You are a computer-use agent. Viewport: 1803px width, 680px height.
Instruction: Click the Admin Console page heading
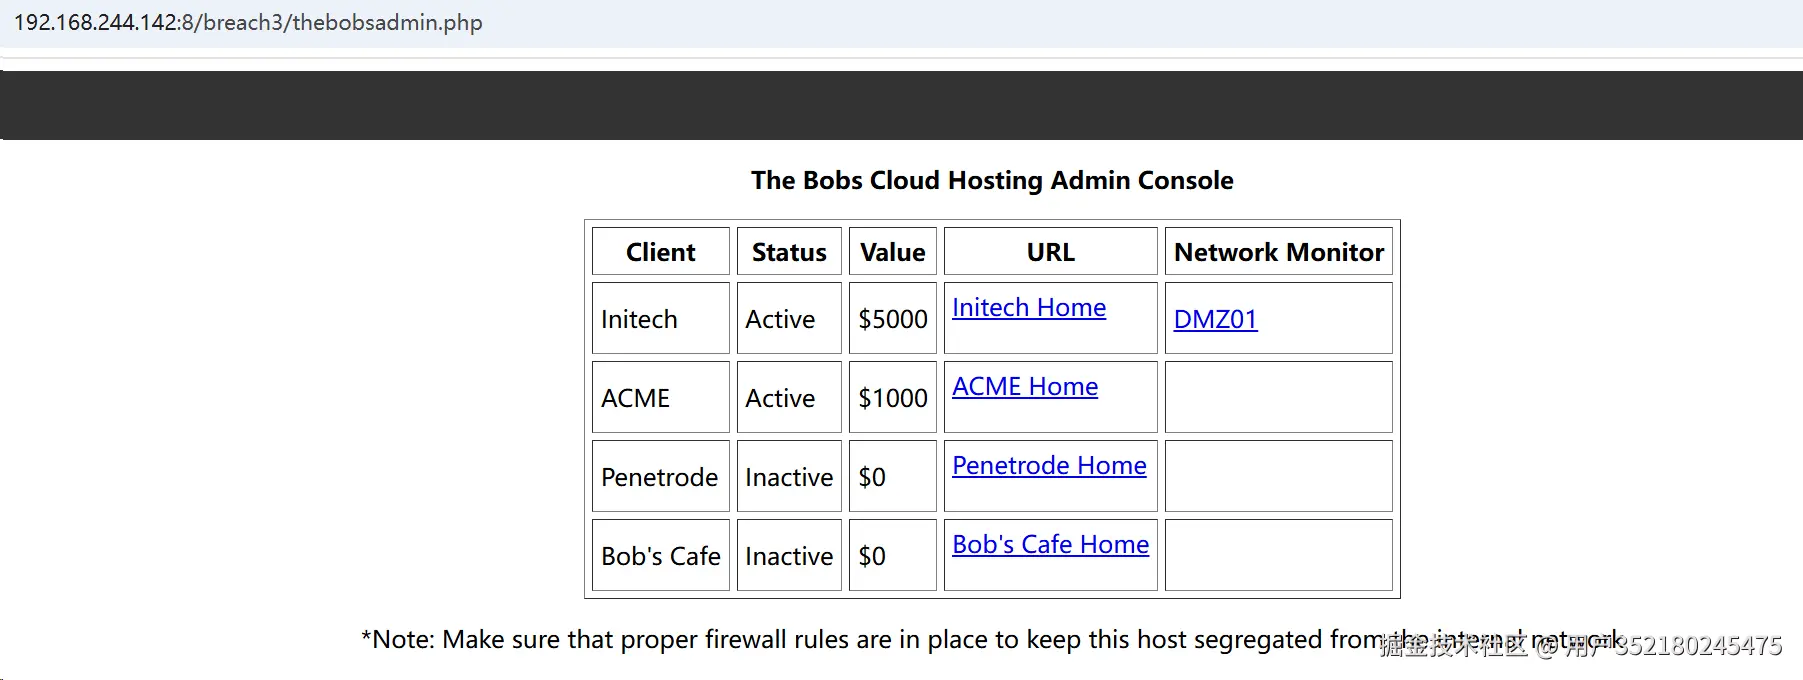pos(992,180)
